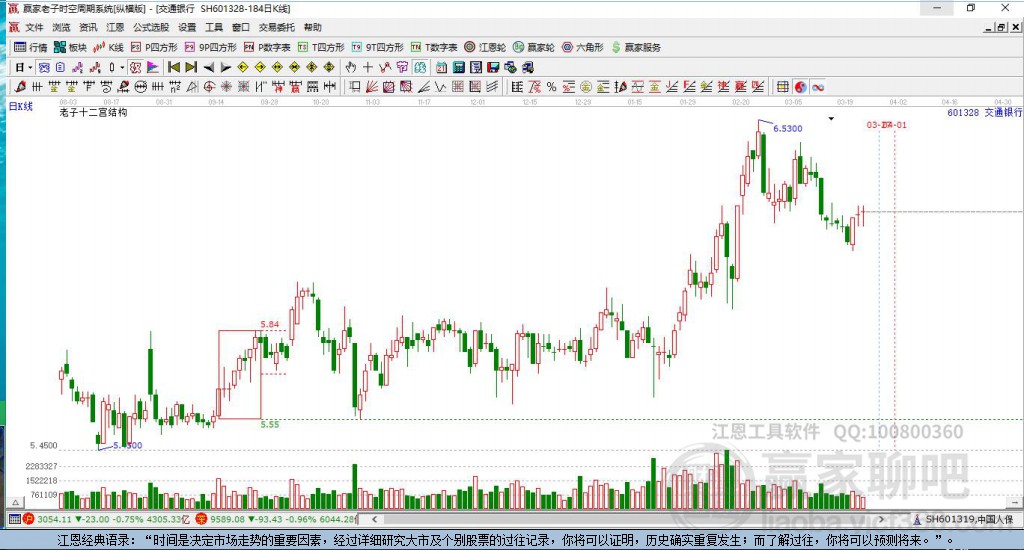Select the zigzag wave line icon
1024x550 pixels.
(x=440, y=87)
